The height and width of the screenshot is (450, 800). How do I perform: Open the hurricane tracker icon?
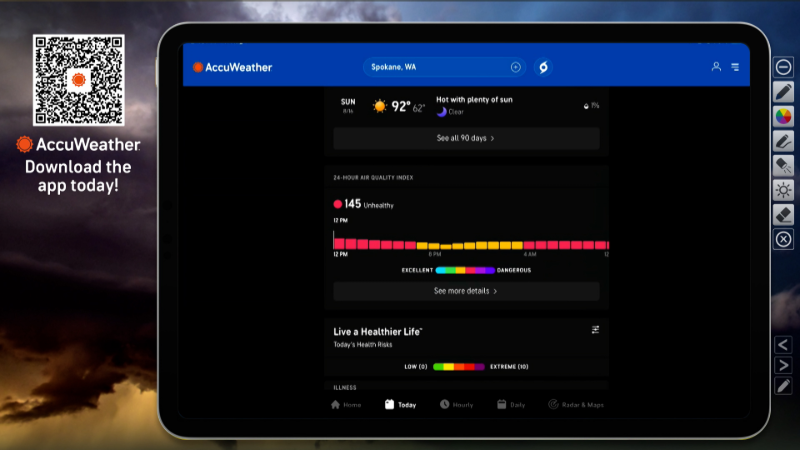click(543, 67)
